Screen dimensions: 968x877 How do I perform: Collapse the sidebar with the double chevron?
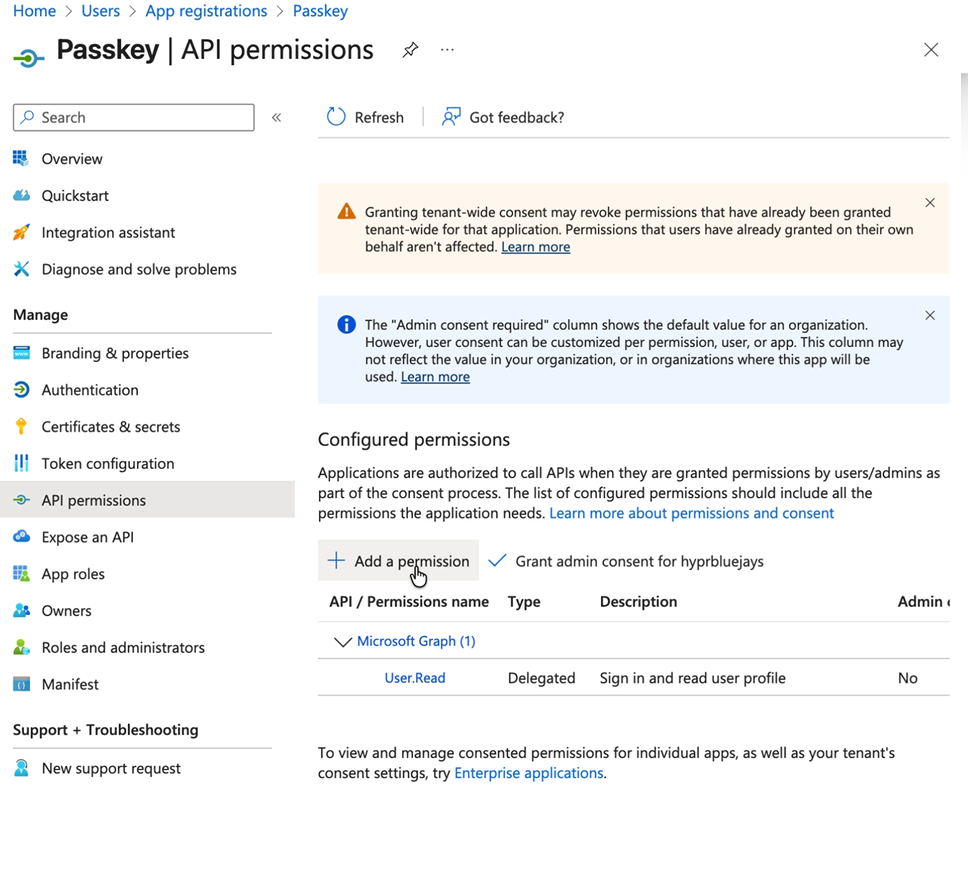click(x=277, y=117)
